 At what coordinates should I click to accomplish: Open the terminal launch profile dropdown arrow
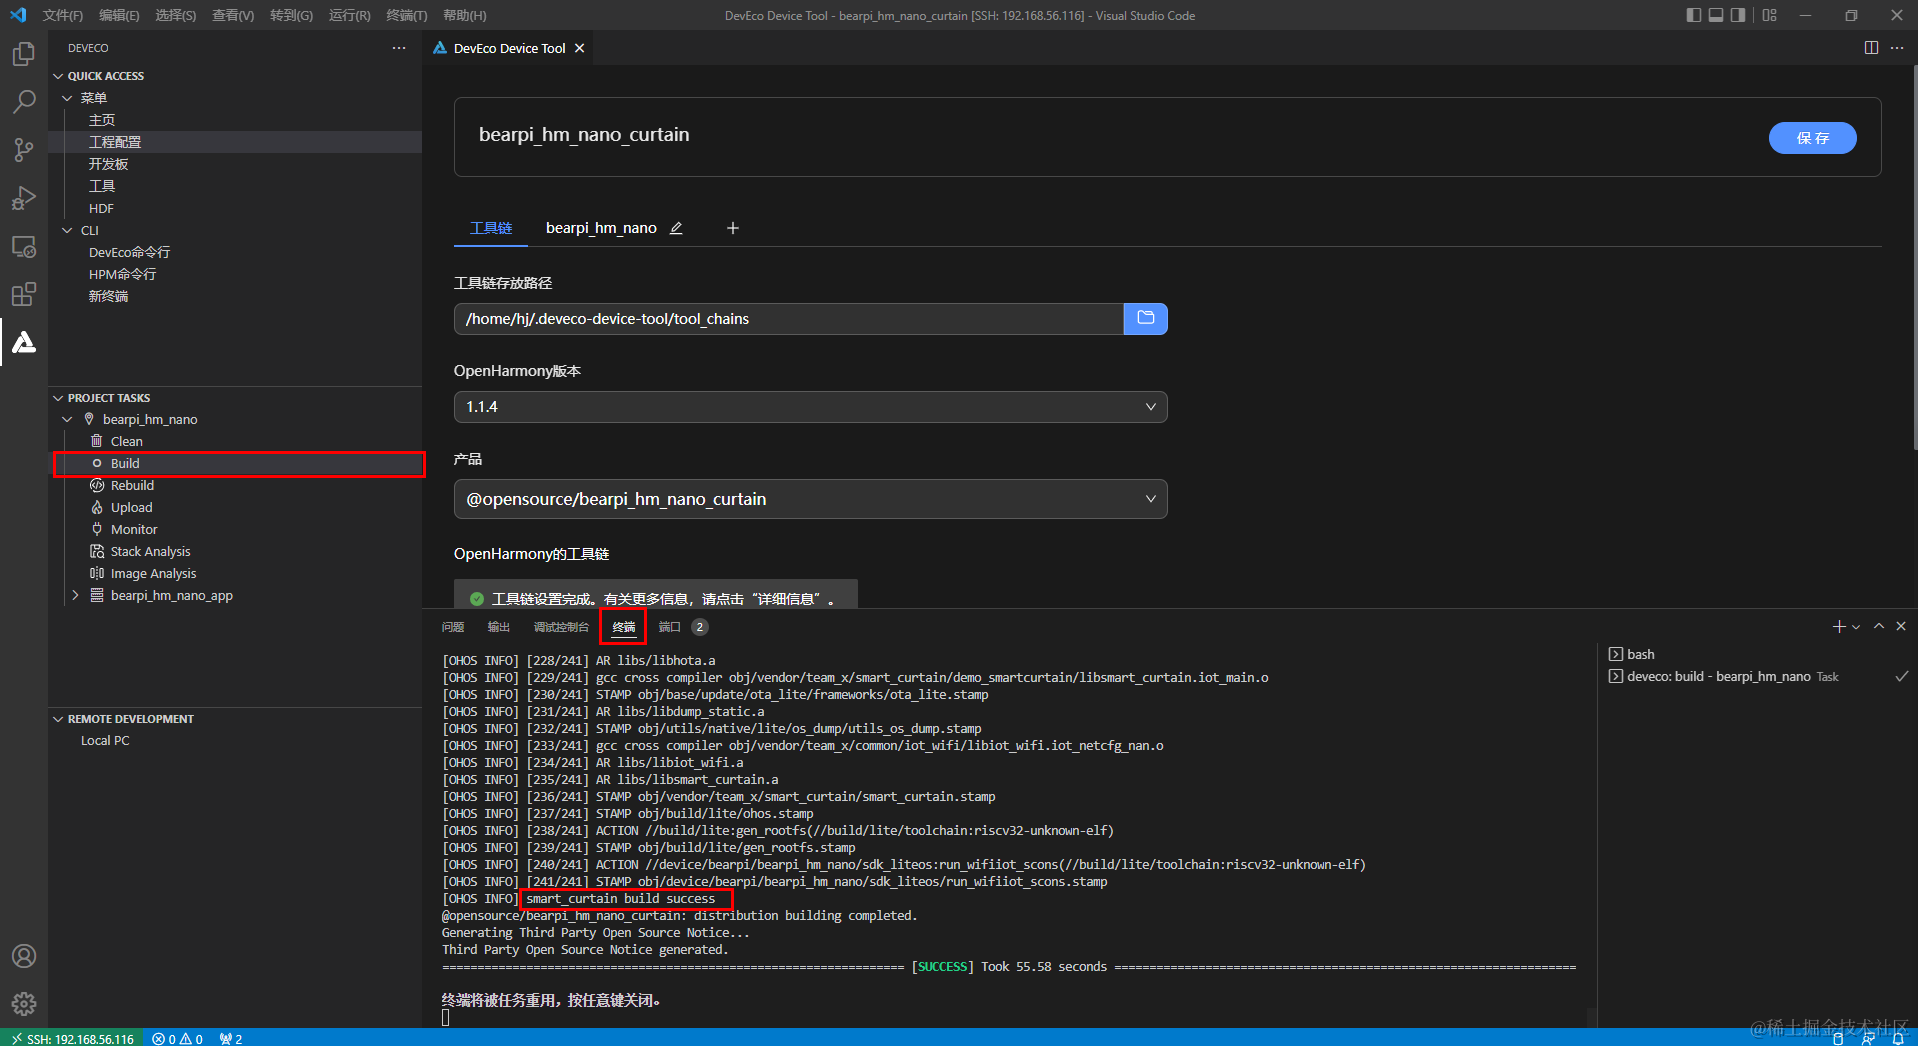click(1856, 627)
